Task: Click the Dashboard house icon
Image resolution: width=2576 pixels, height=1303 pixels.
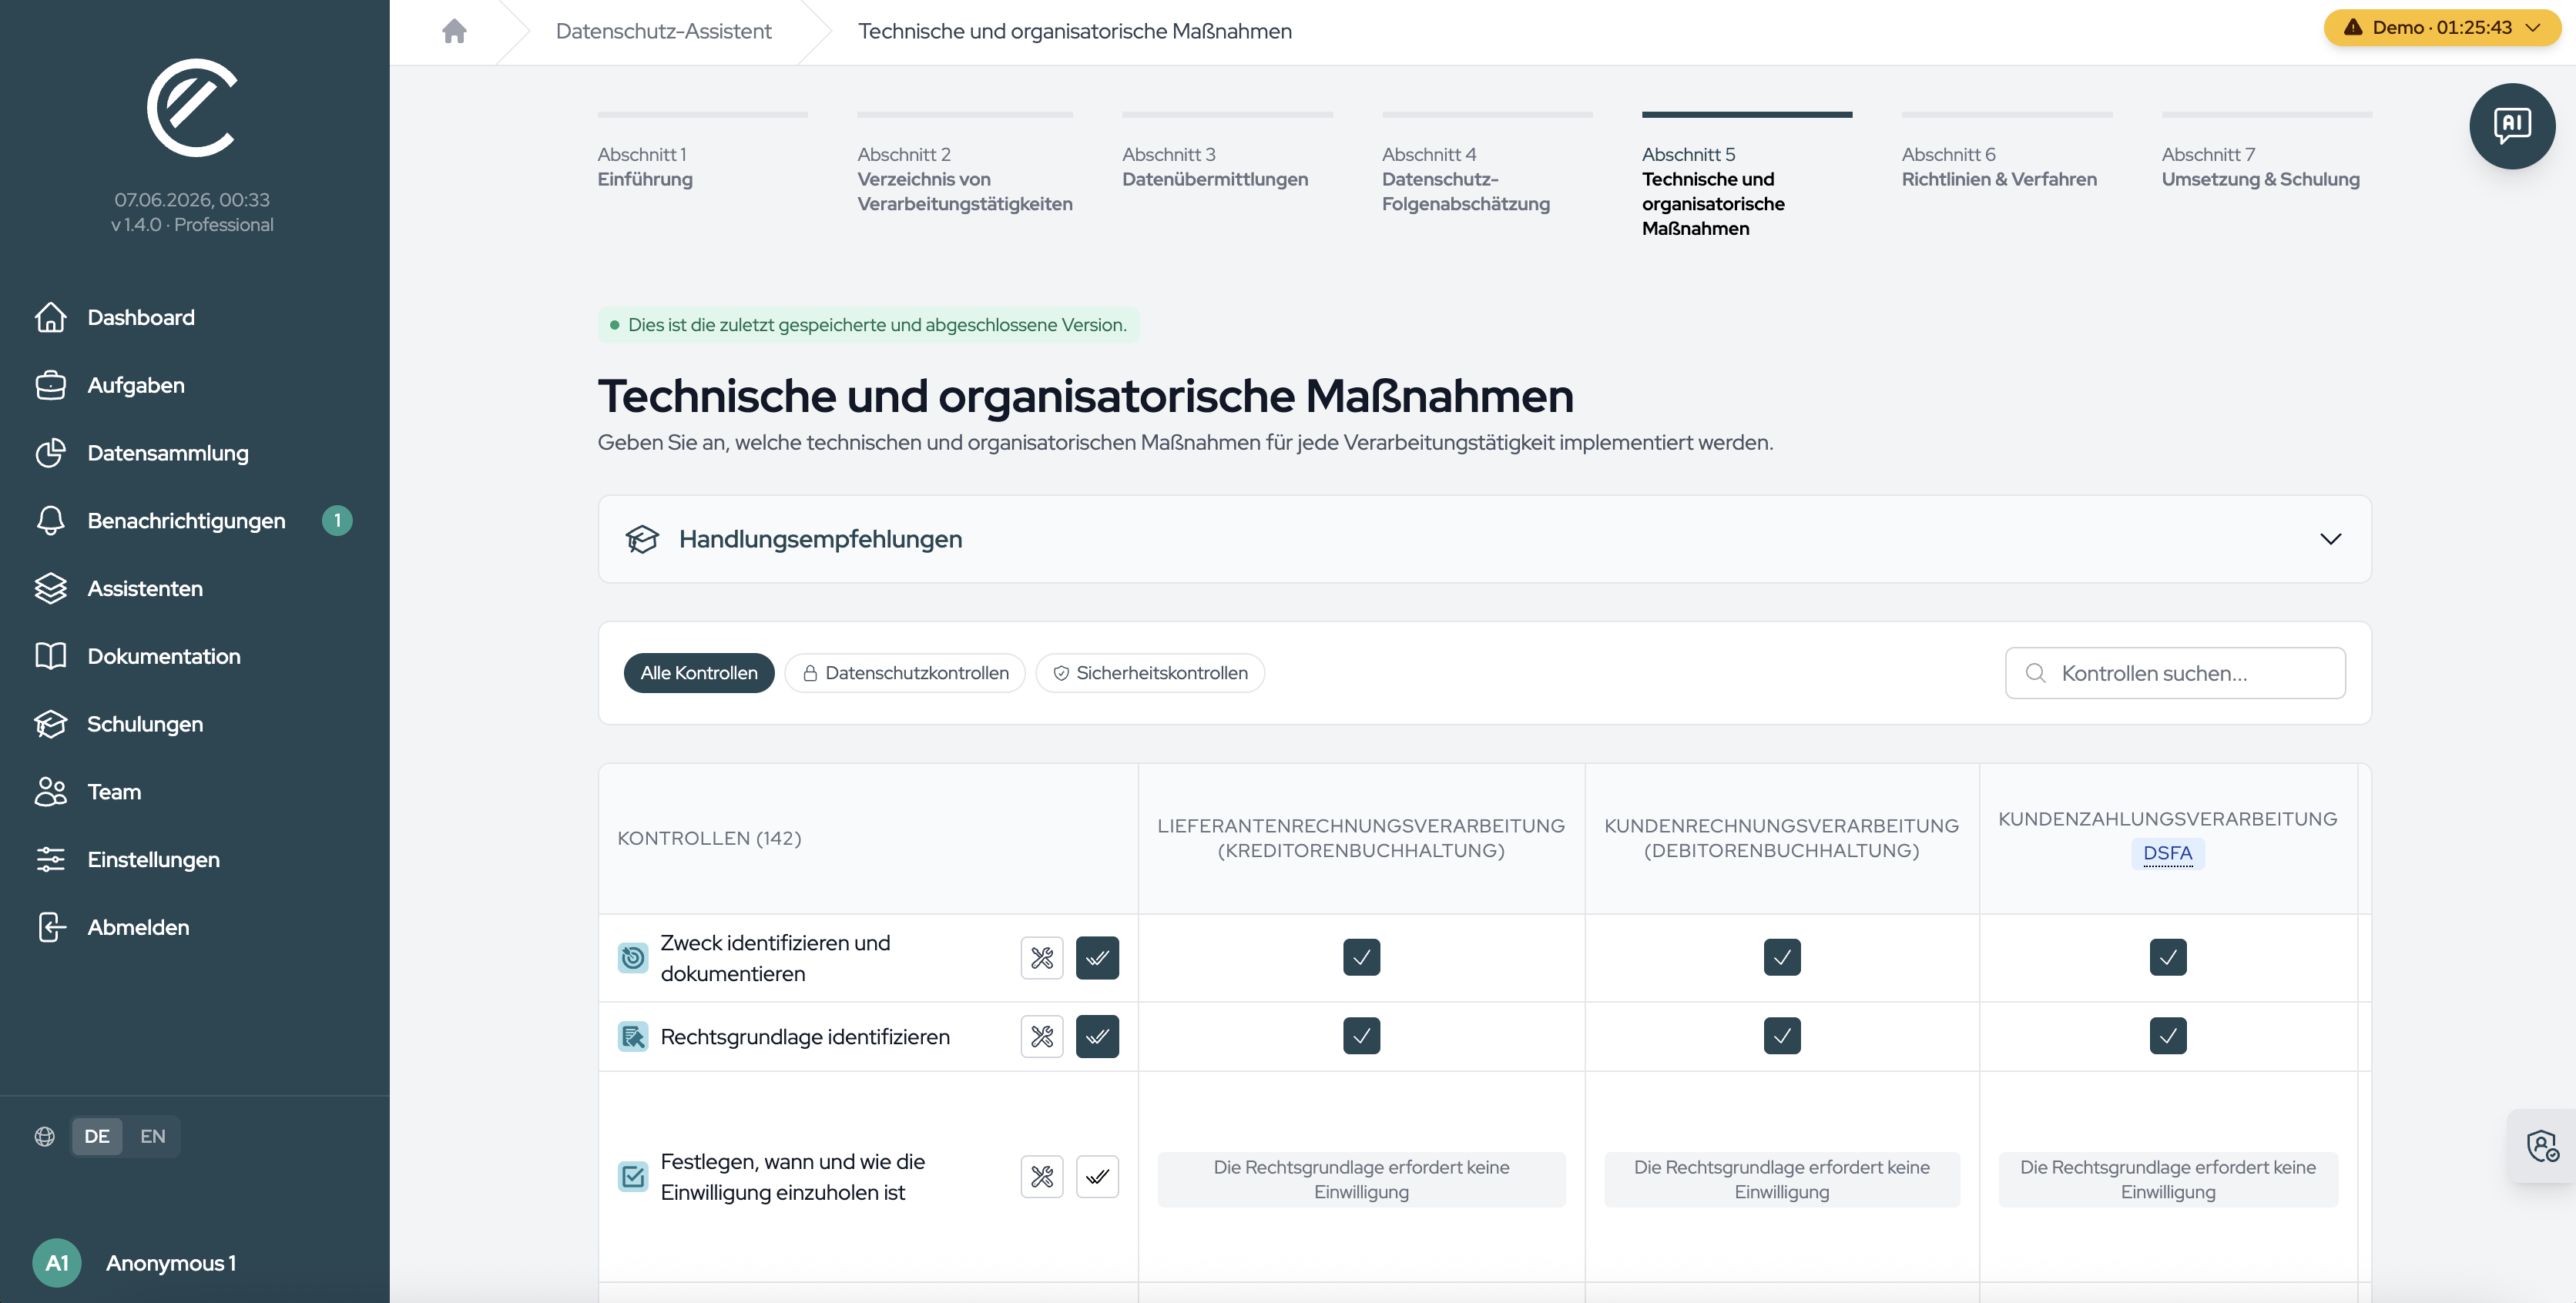Action: [x=50, y=317]
